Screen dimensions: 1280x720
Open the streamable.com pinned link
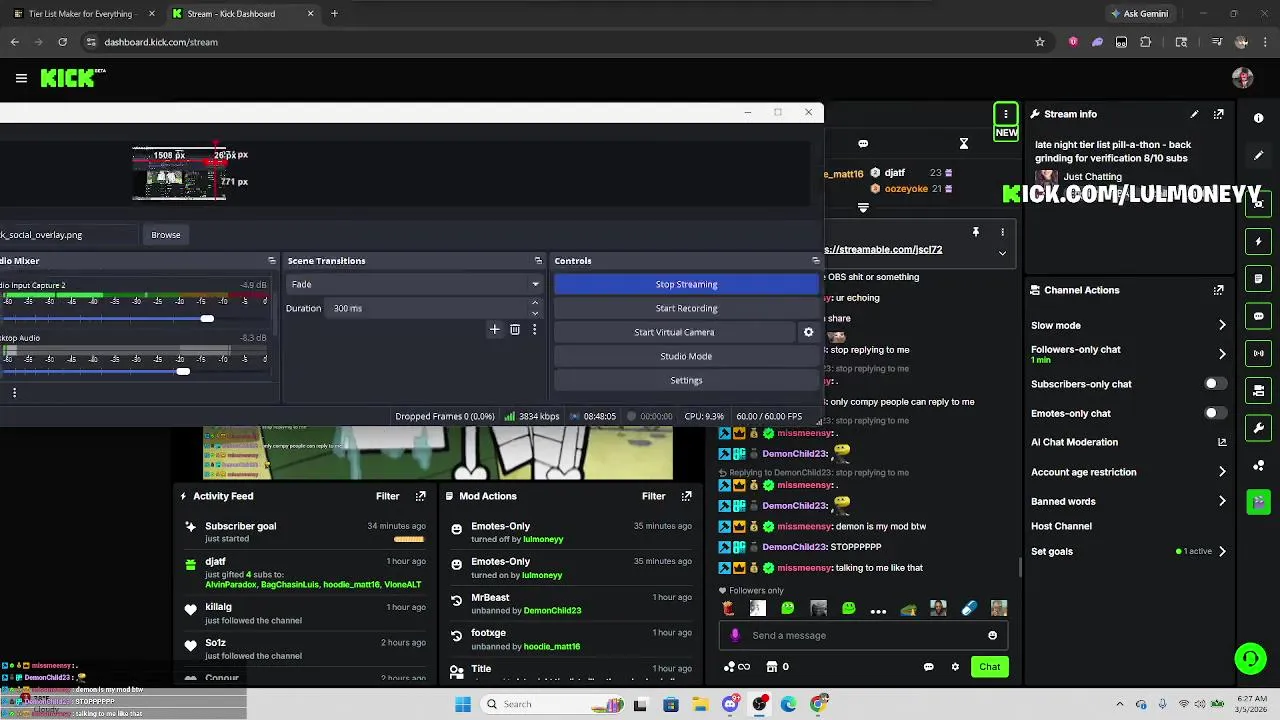883,250
